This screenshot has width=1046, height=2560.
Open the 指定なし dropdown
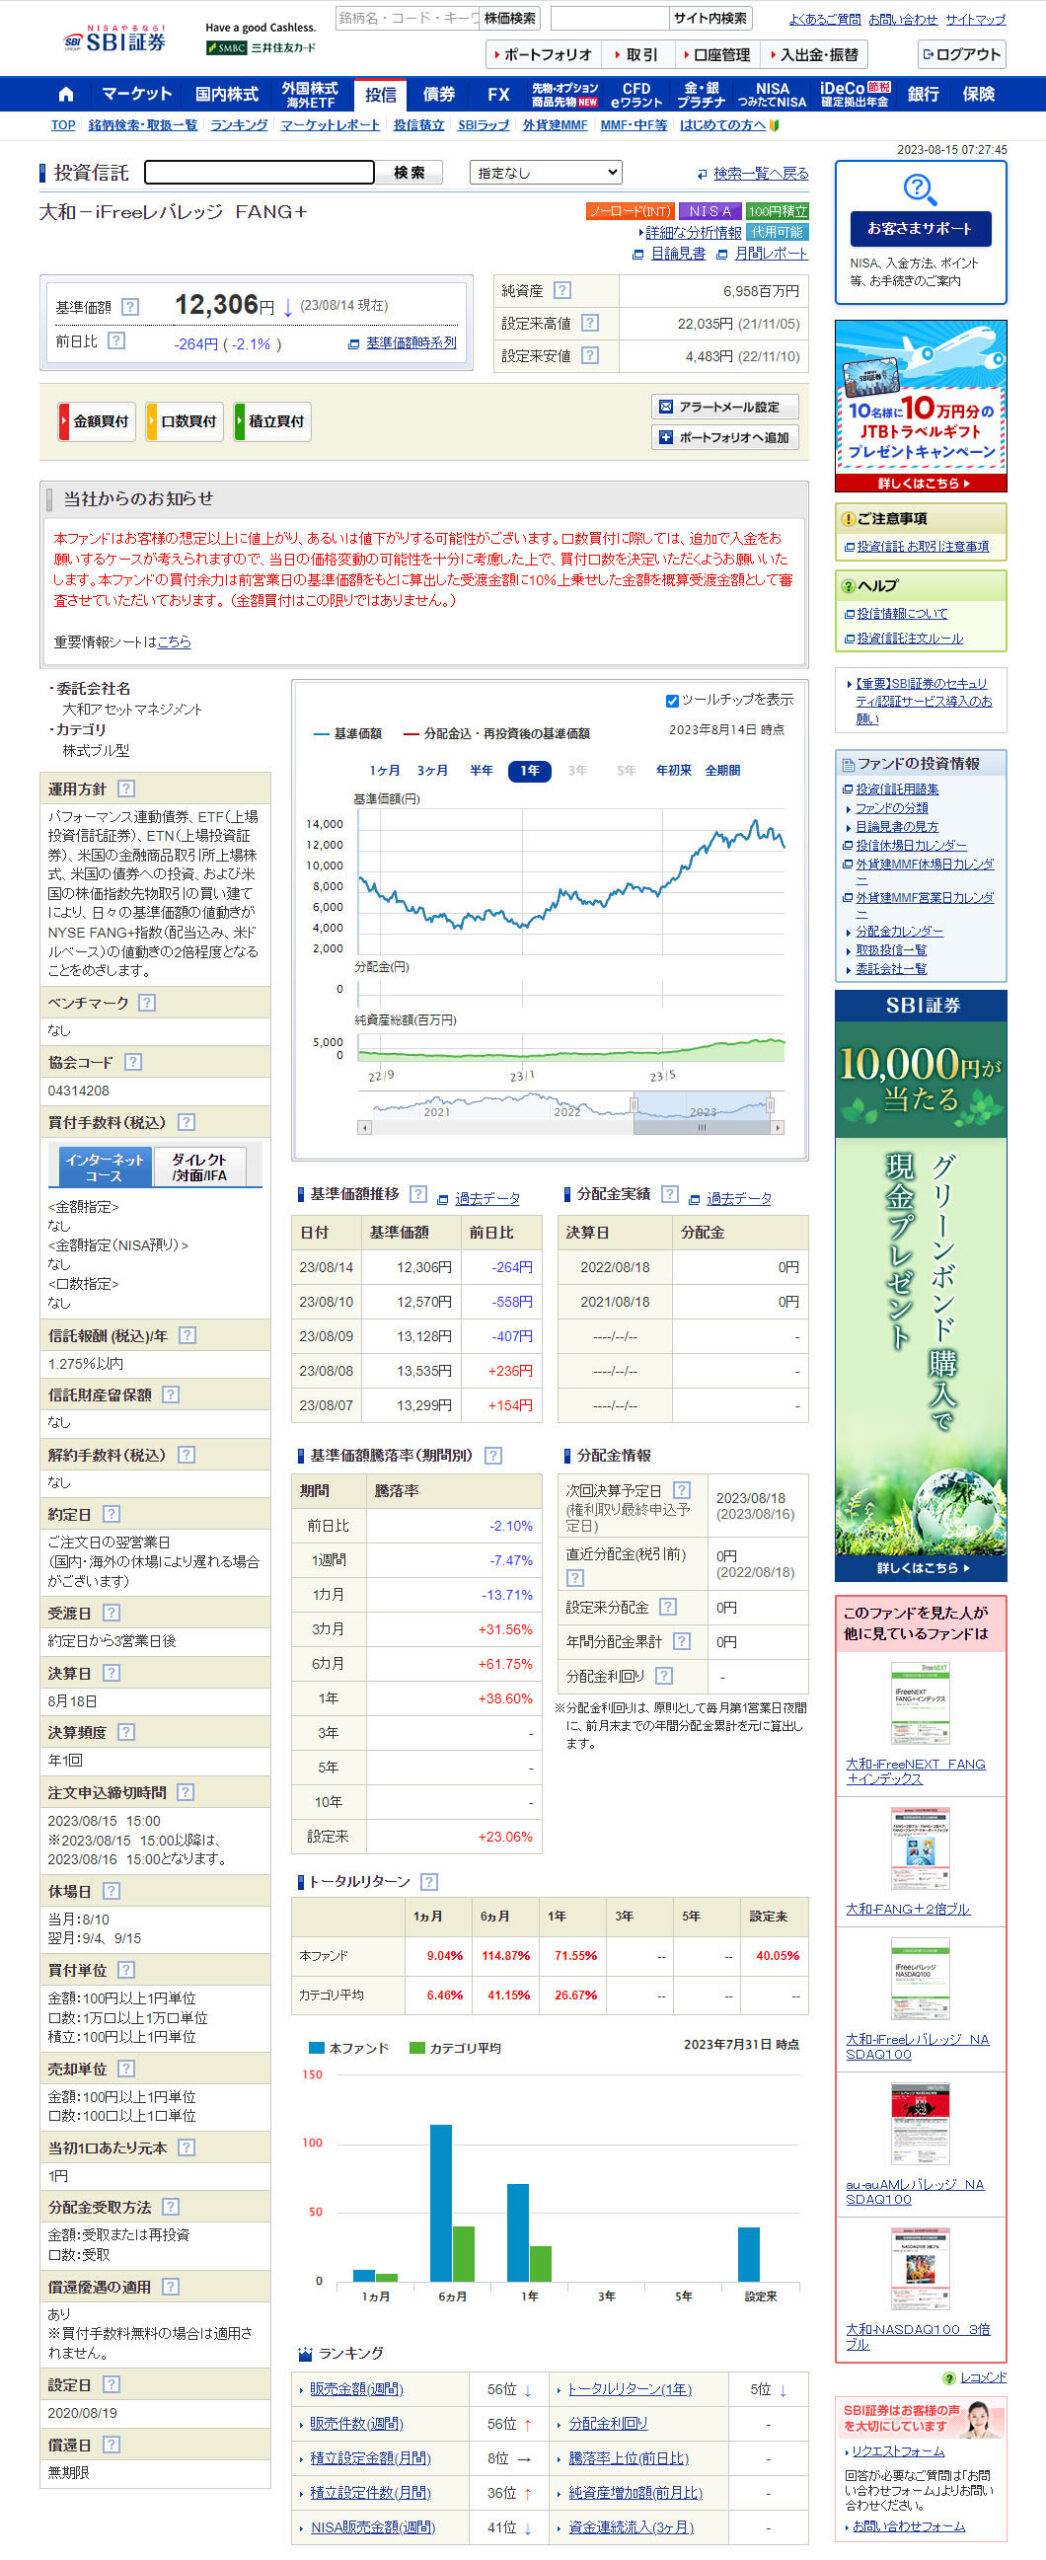[545, 173]
